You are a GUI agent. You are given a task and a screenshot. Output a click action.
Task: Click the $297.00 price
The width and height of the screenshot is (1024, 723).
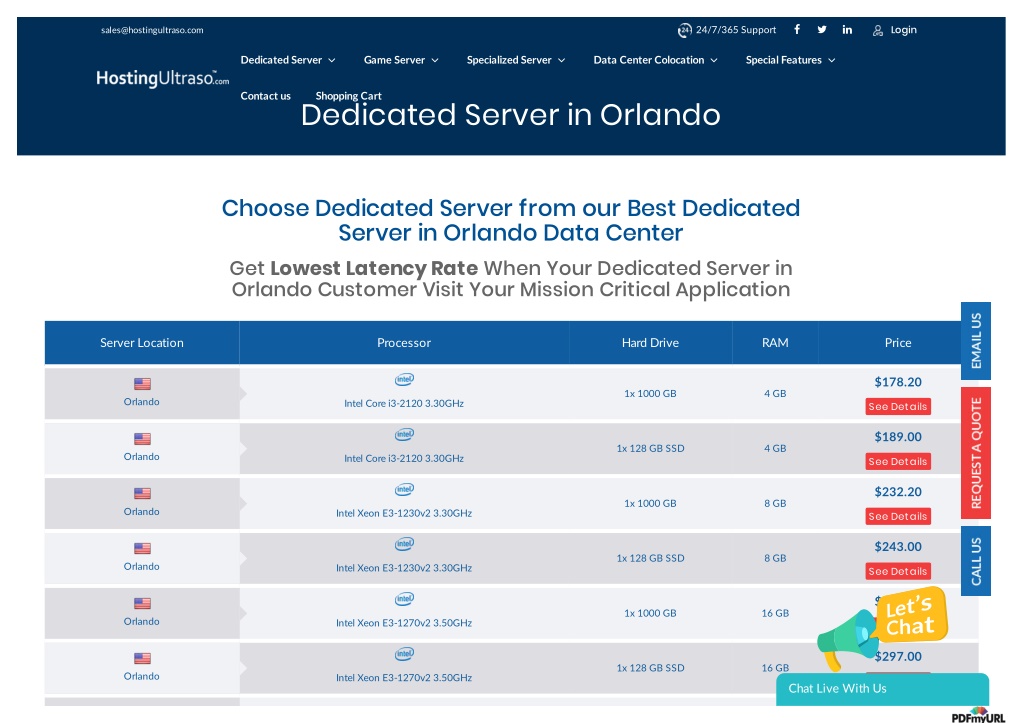click(x=898, y=656)
